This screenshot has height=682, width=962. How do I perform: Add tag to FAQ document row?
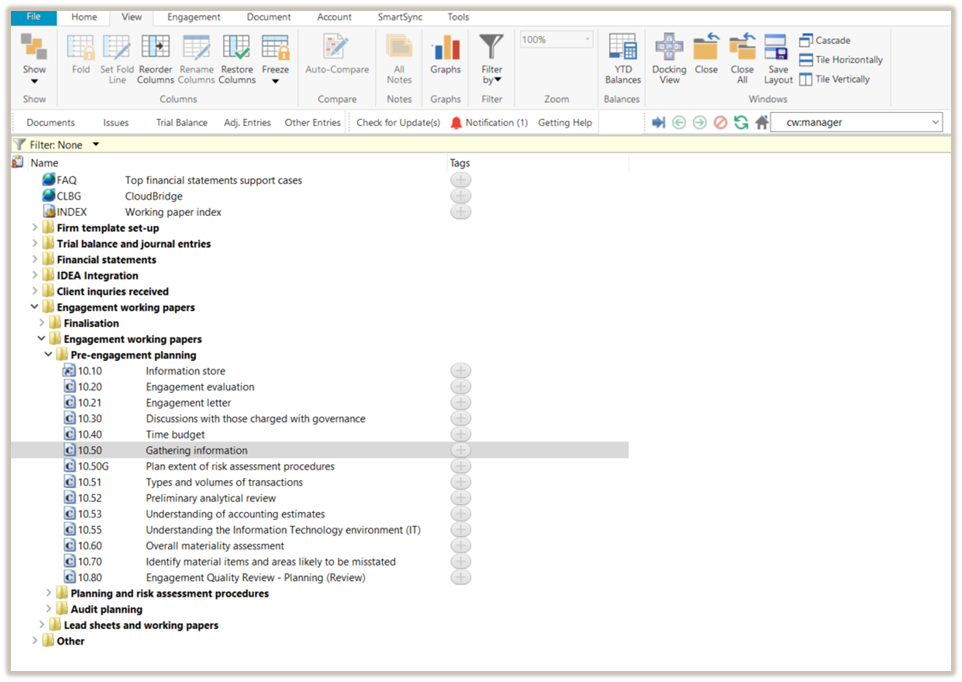point(460,181)
